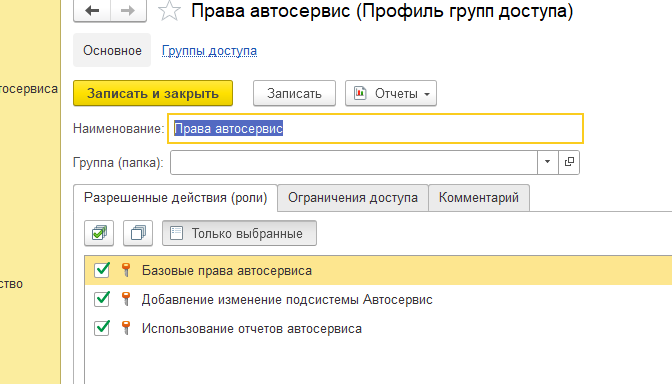
Task: Uncheck all roles icon button
Action: (138, 233)
